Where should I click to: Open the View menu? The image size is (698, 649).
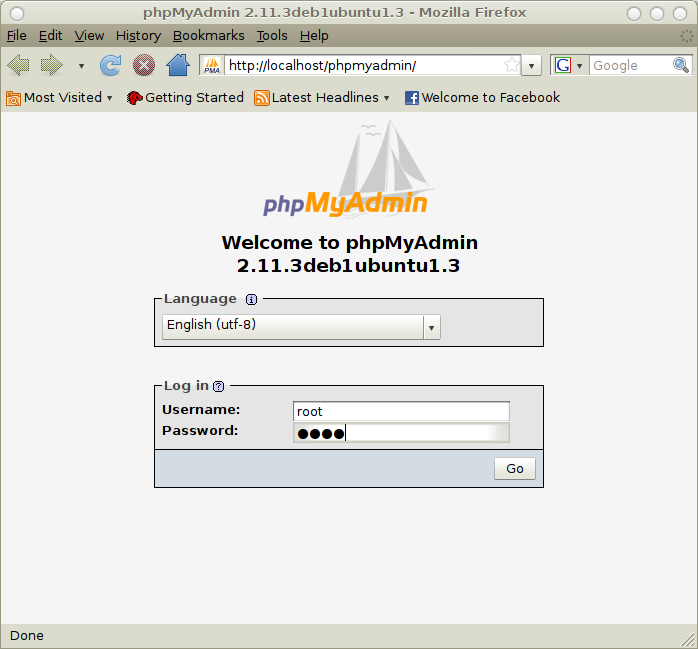(x=89, y=36)
